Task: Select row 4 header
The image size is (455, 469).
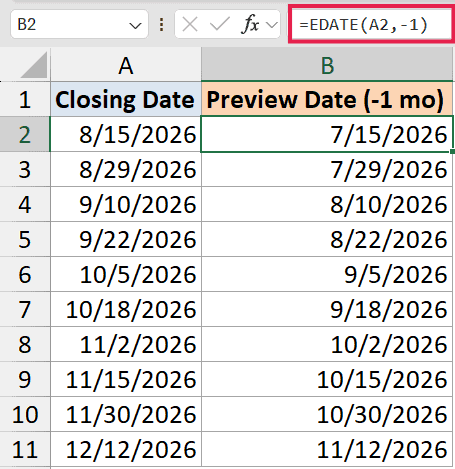Action: (x=25, y=204)
